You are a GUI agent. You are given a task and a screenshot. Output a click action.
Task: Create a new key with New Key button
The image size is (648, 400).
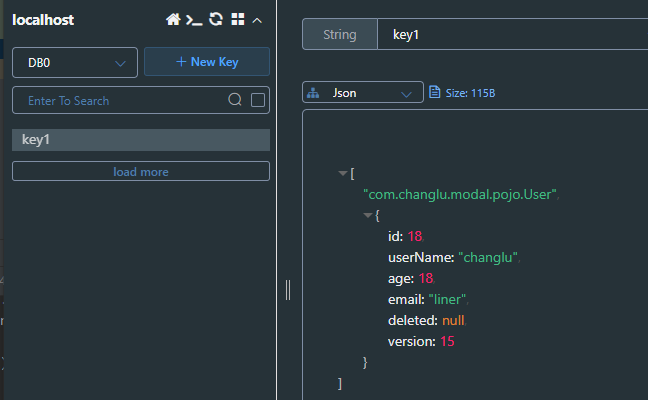[x=207, y=62]
